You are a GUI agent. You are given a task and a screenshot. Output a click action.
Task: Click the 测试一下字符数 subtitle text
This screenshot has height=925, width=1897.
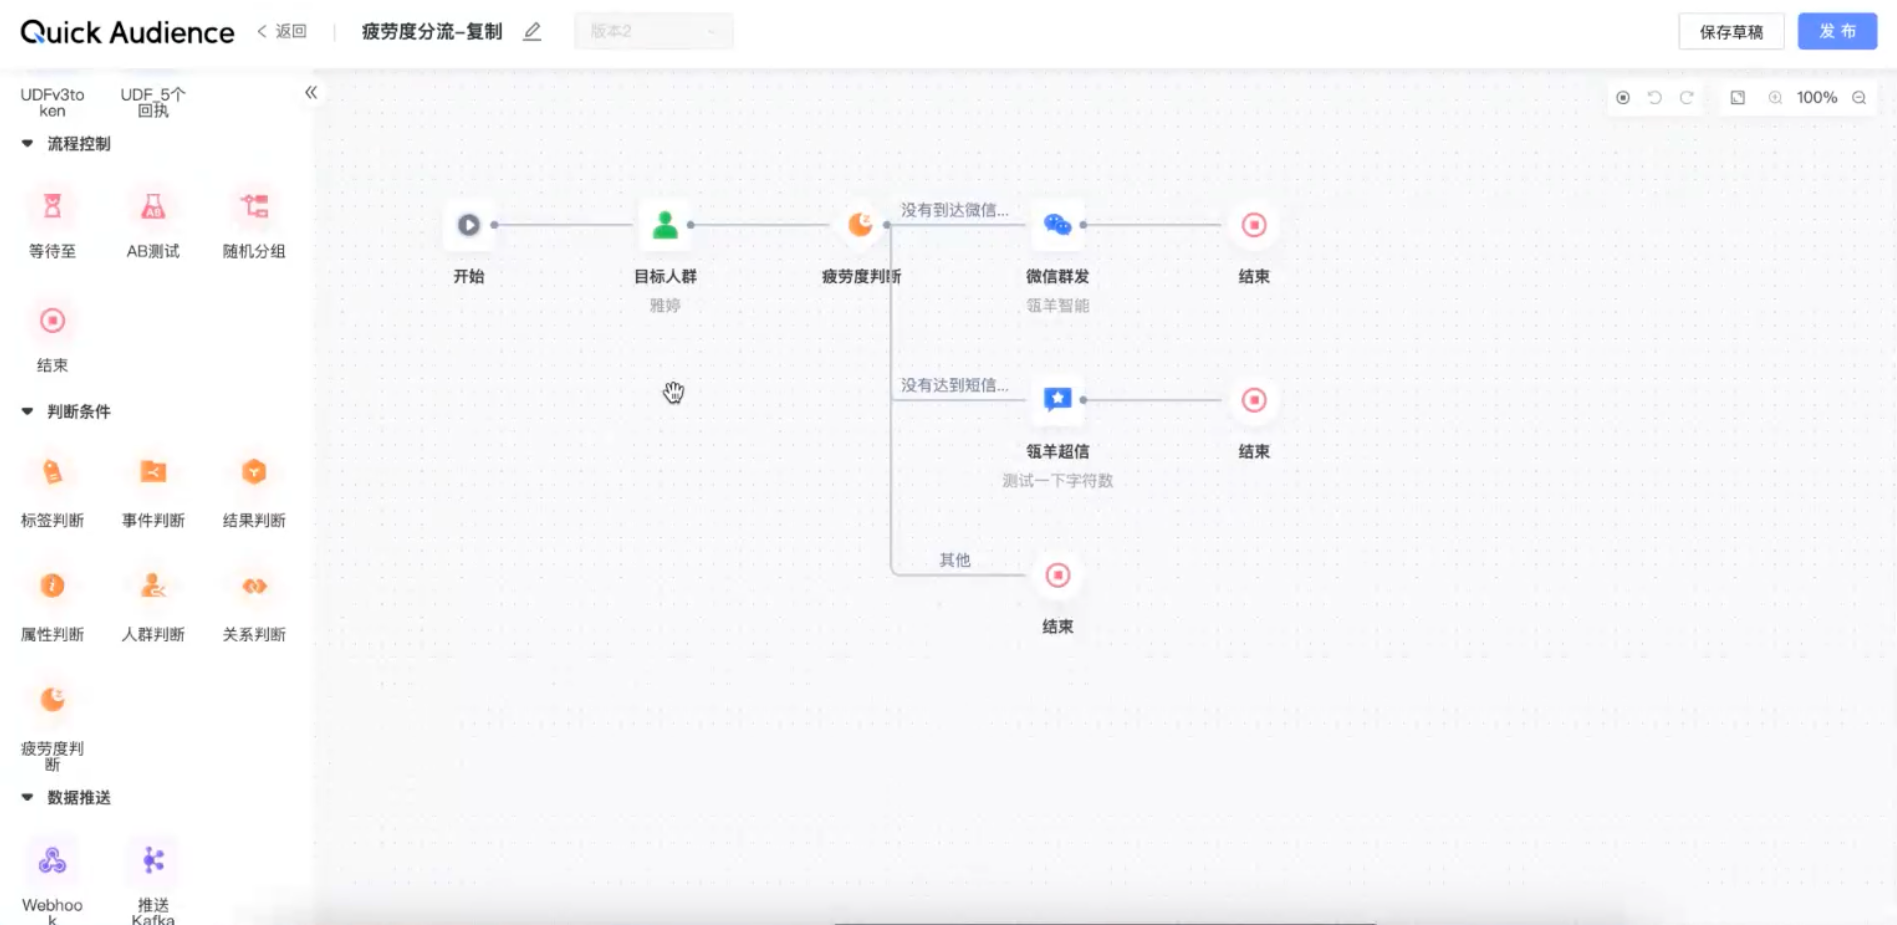1057,481
